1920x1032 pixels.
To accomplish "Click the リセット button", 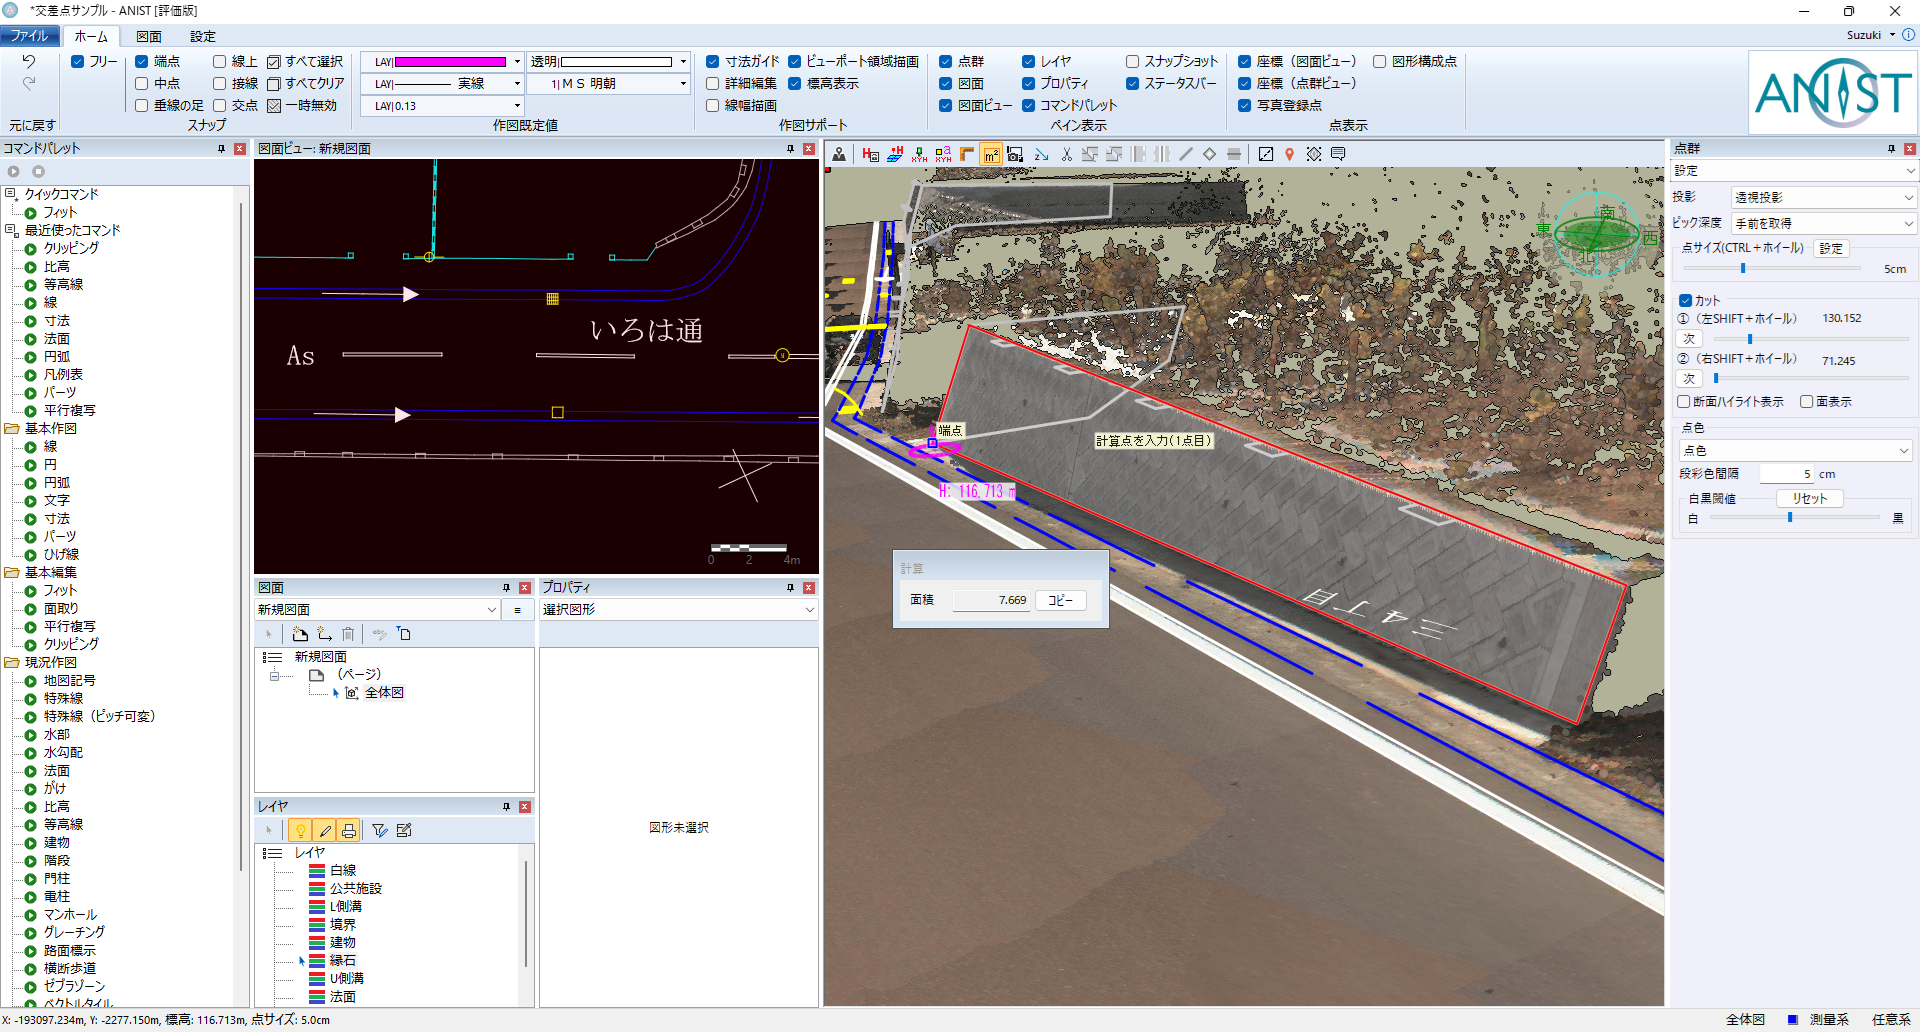I will [x=1809, y=498].
